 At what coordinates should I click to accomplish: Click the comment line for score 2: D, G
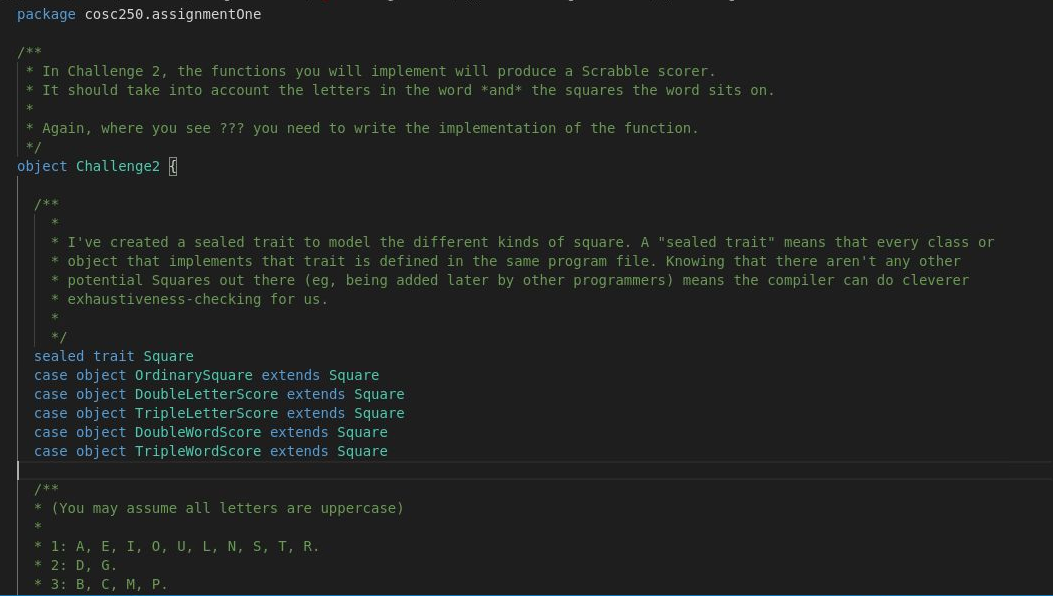100,565
